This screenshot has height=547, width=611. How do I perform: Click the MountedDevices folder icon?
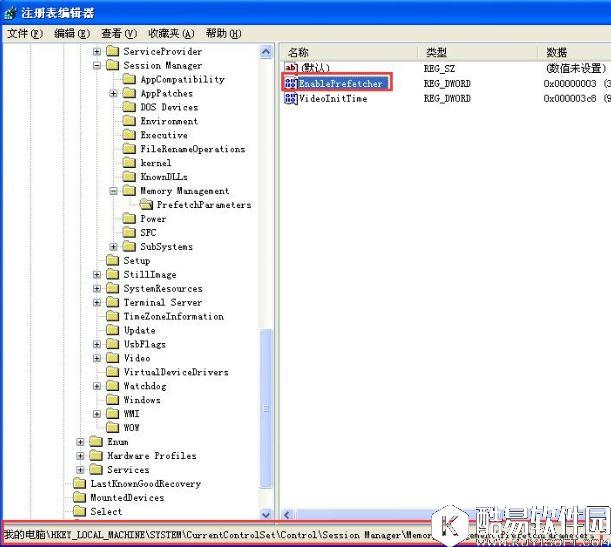click(79, 498)
